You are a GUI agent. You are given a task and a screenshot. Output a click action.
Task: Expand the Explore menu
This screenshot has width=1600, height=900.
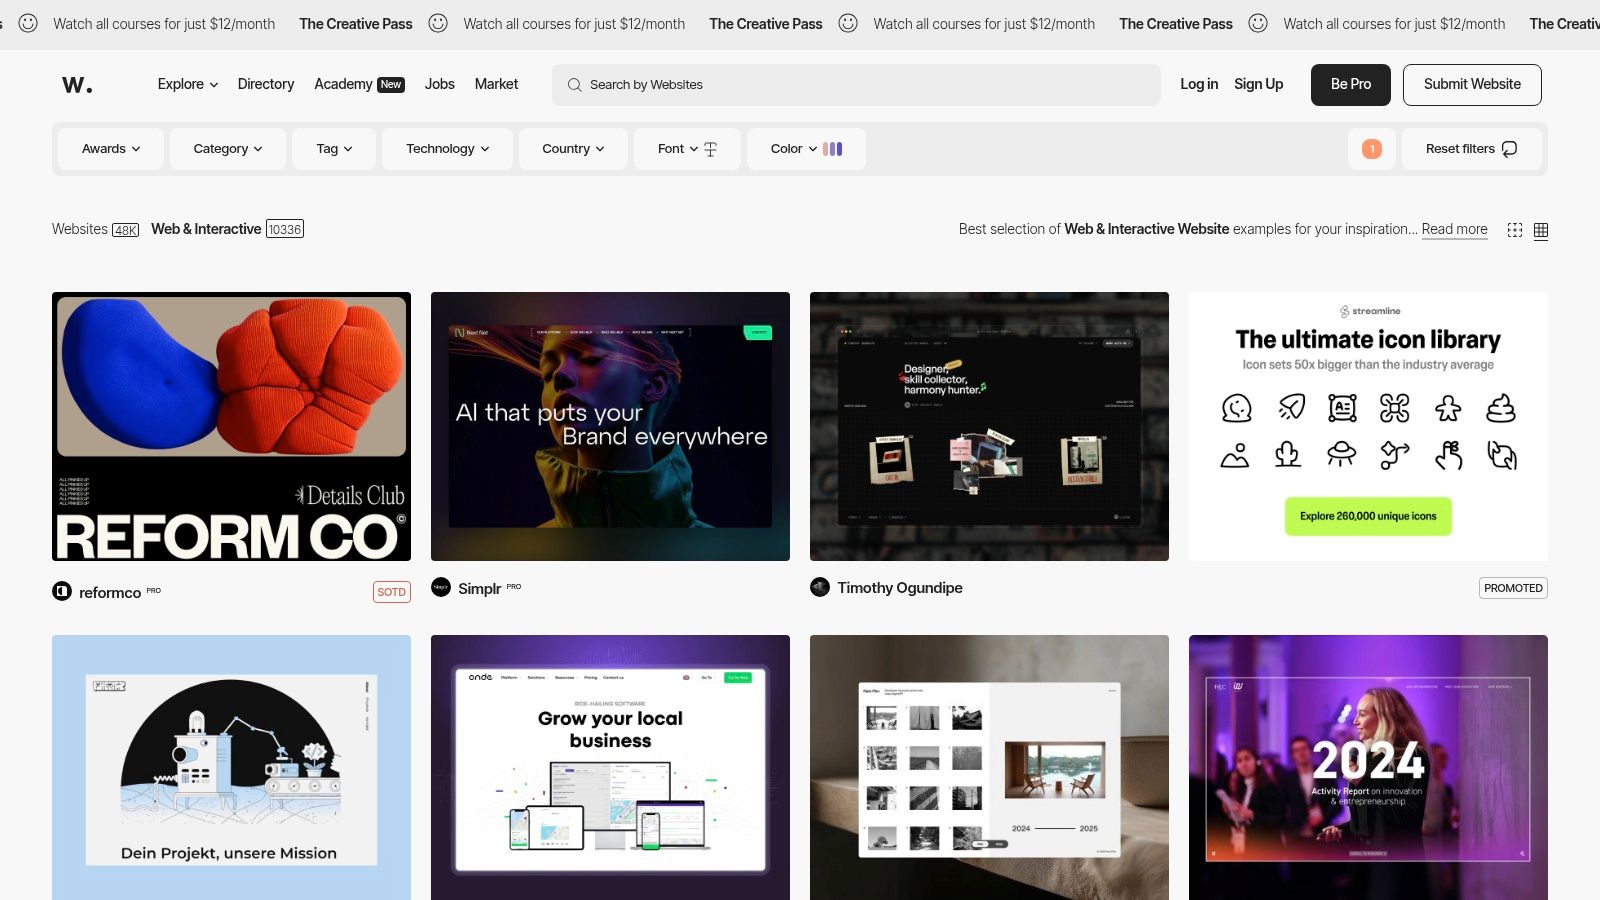click(x=188, y=84)
